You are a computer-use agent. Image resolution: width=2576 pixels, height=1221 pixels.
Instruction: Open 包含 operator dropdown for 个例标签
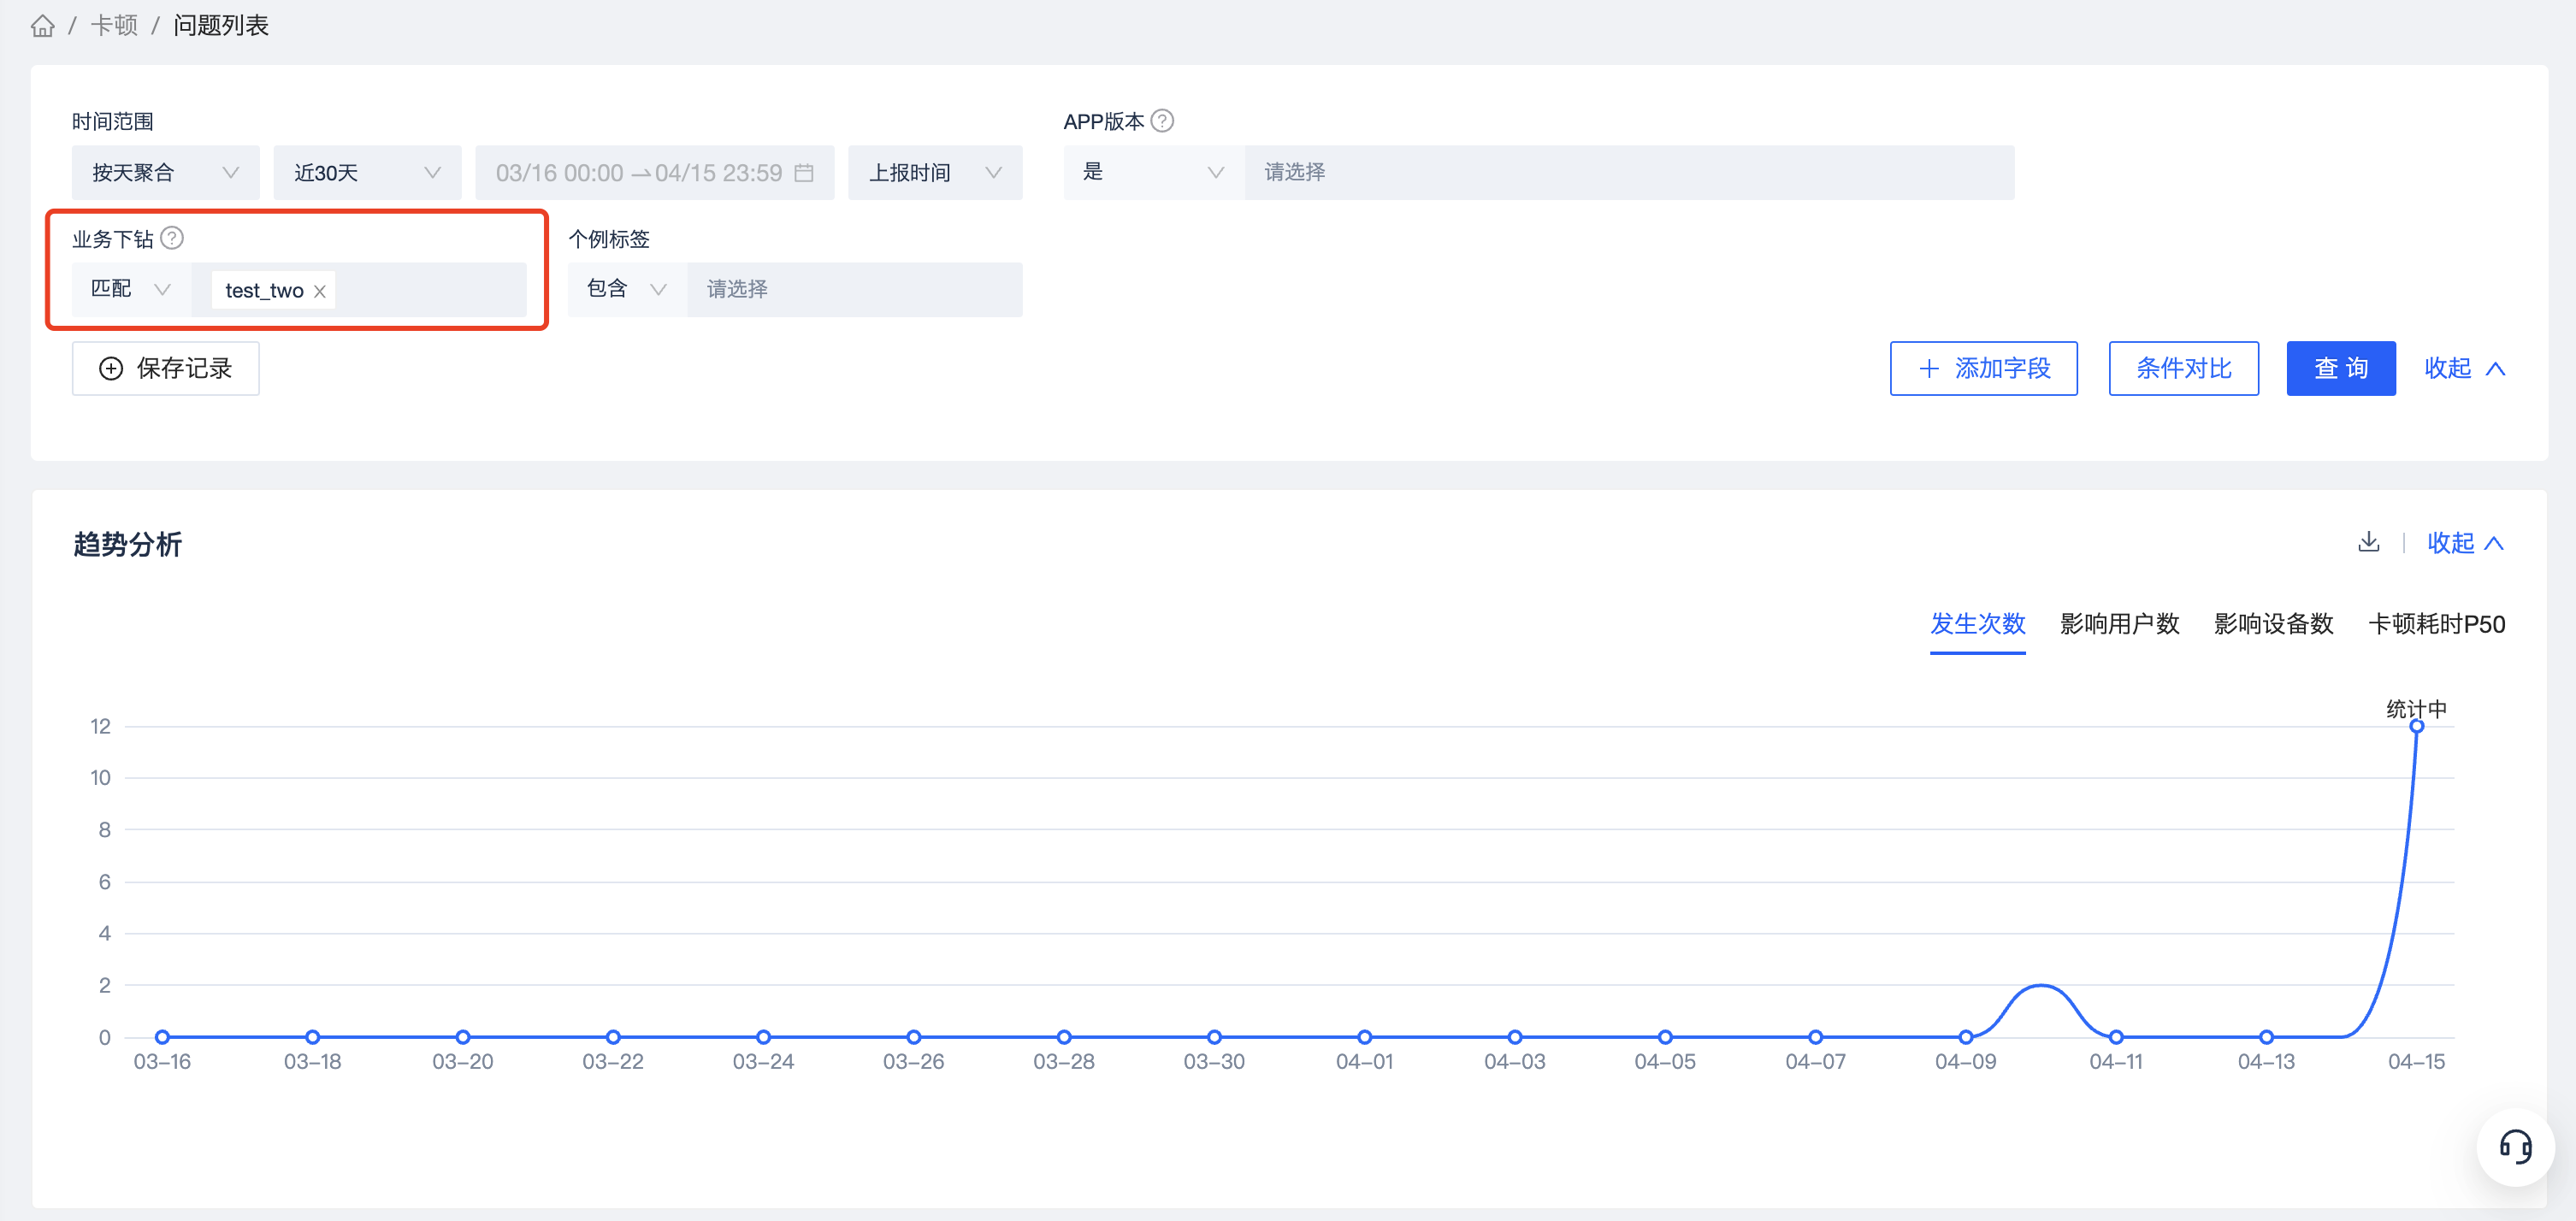point(627,289)
